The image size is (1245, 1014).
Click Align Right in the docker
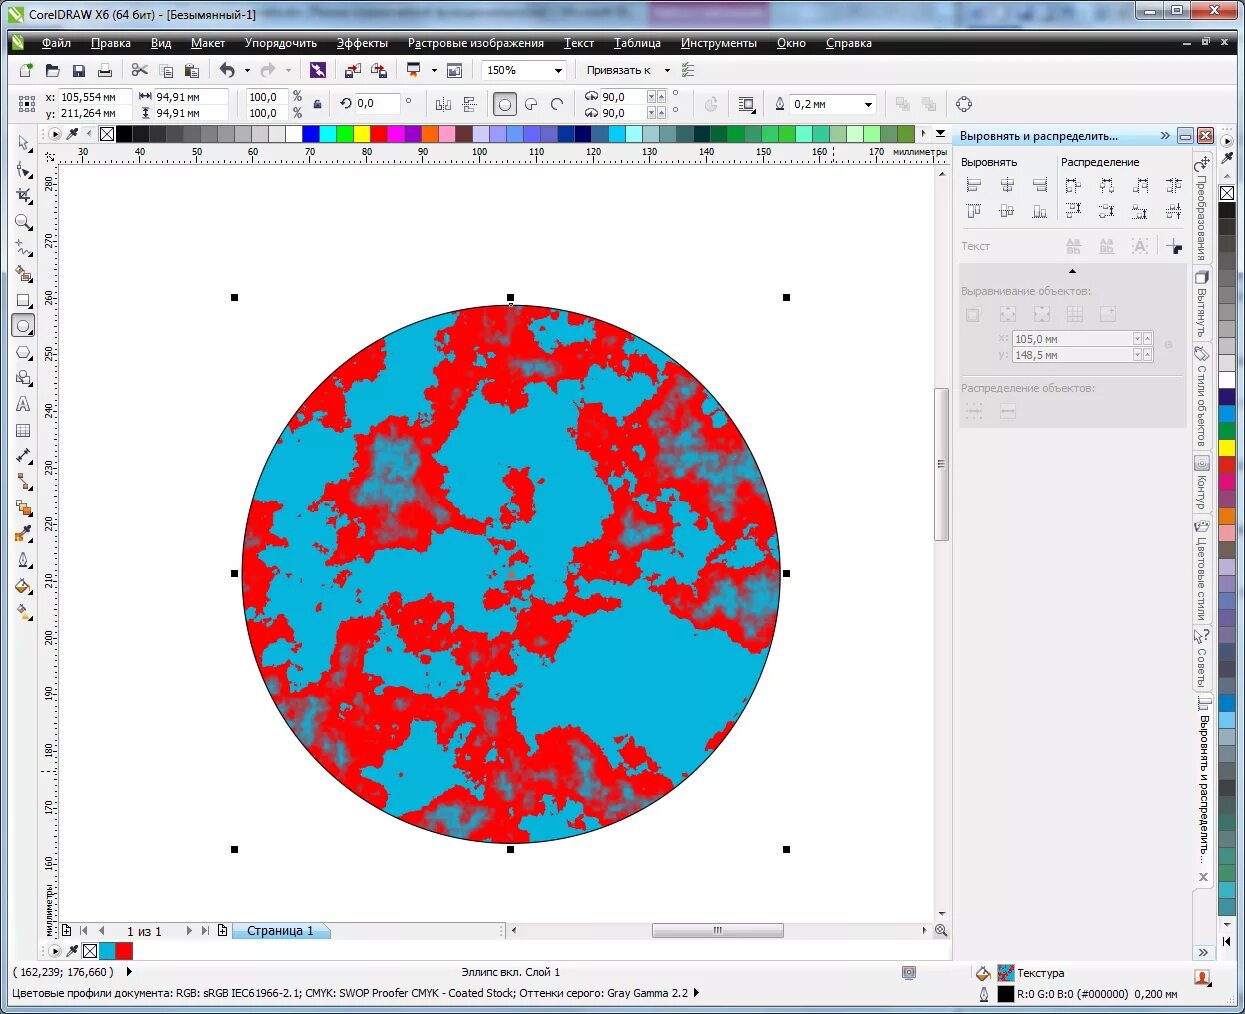point(1040,185)
